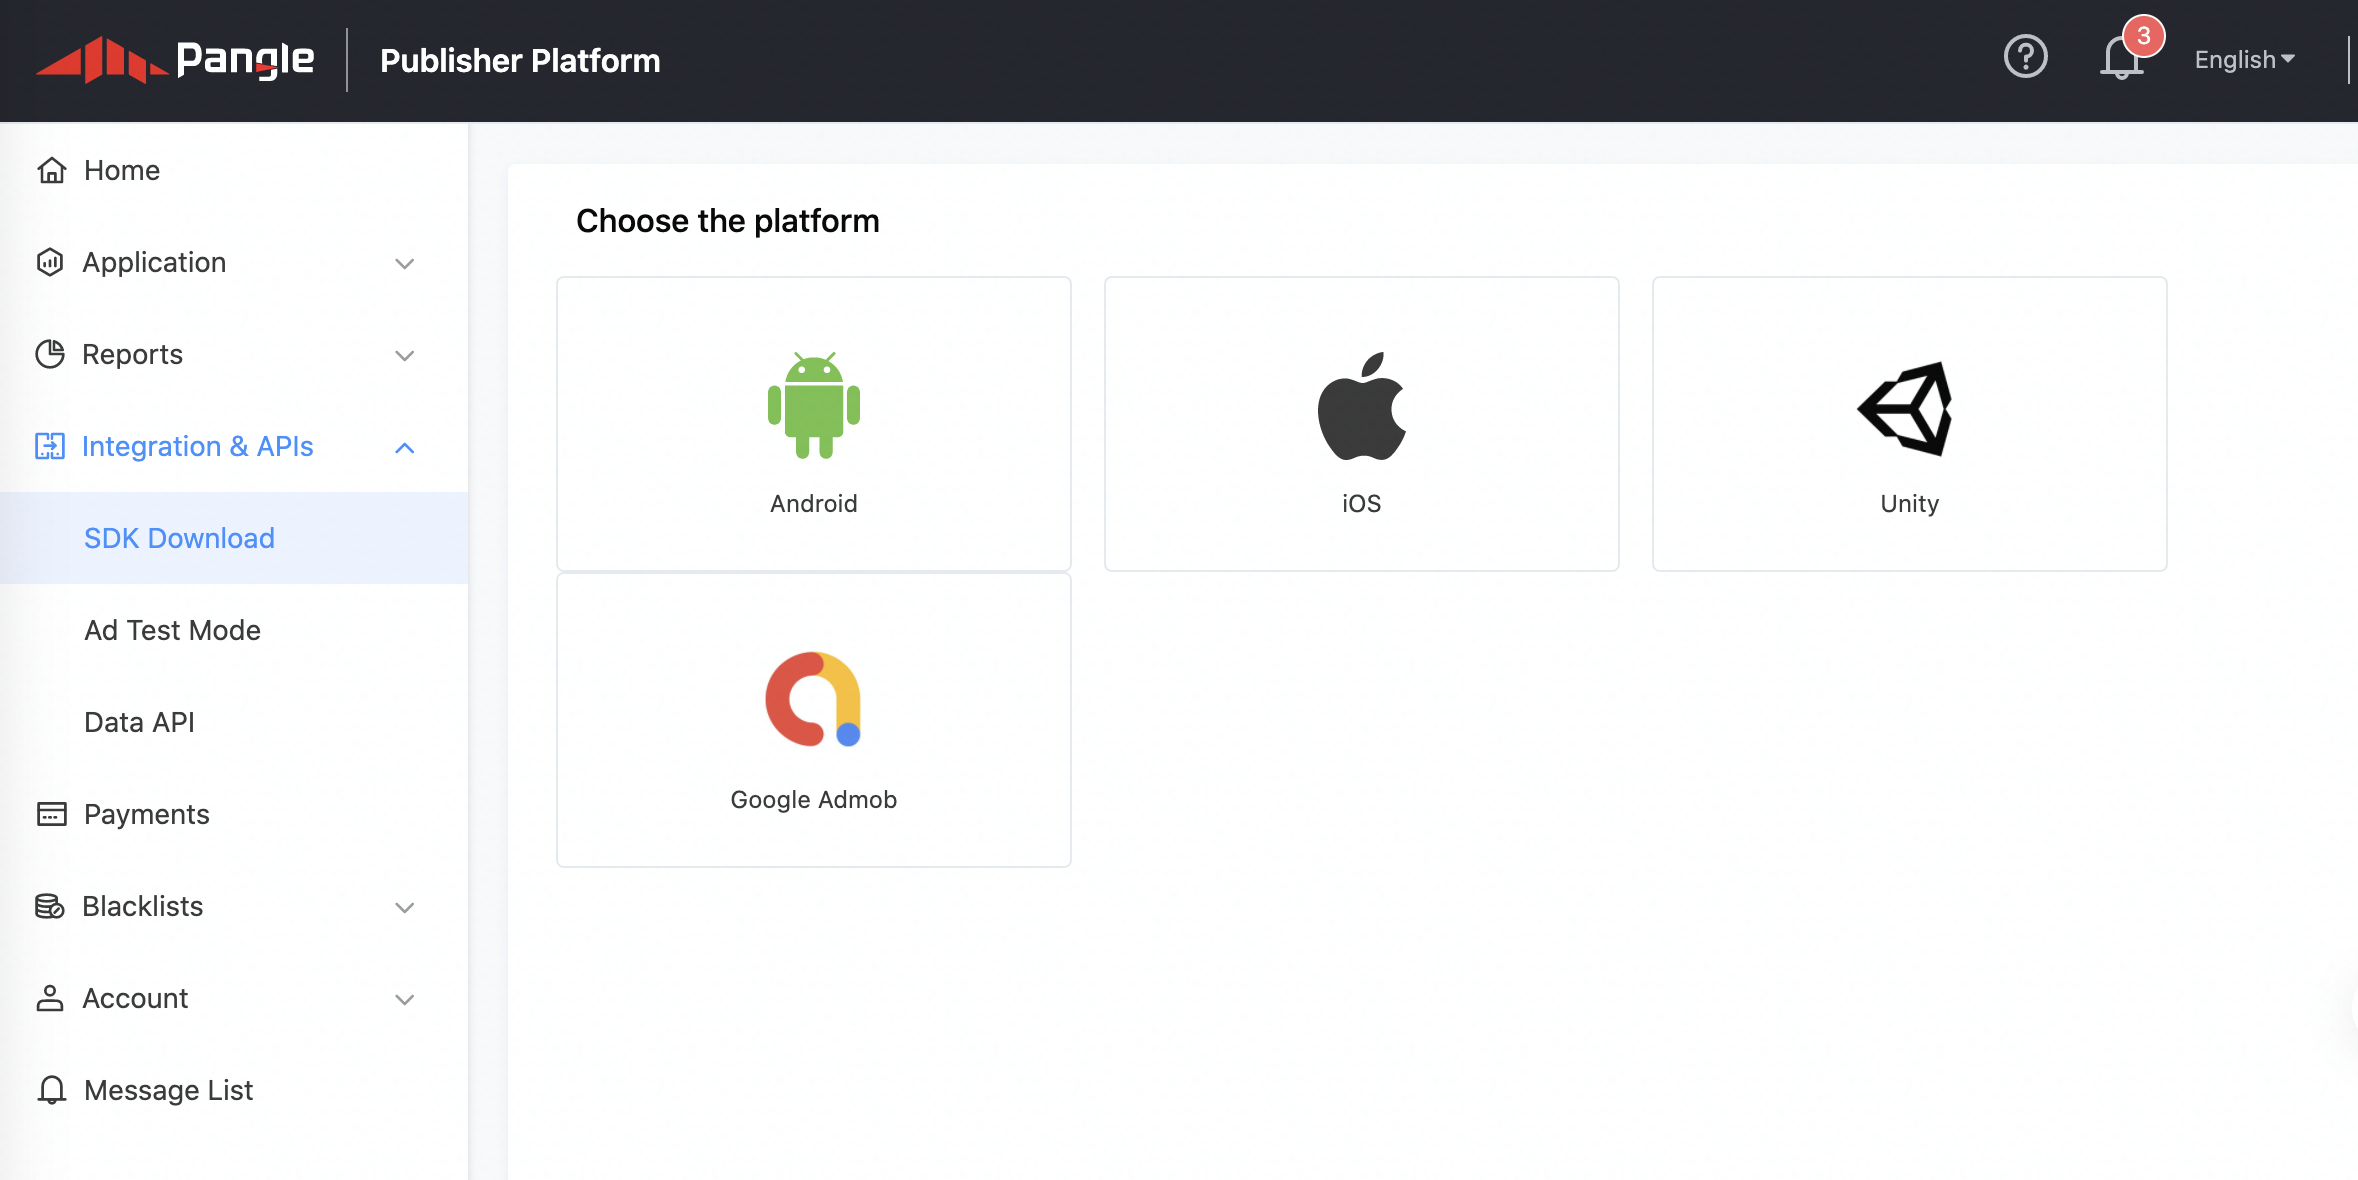Expand the Reports section chevron
Screen dimensions: 2358x1180
(x=404, y=355)
